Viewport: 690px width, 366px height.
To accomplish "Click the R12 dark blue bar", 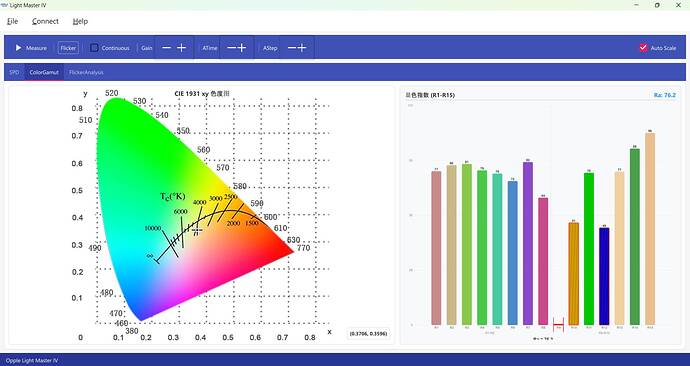I will 604,276.
